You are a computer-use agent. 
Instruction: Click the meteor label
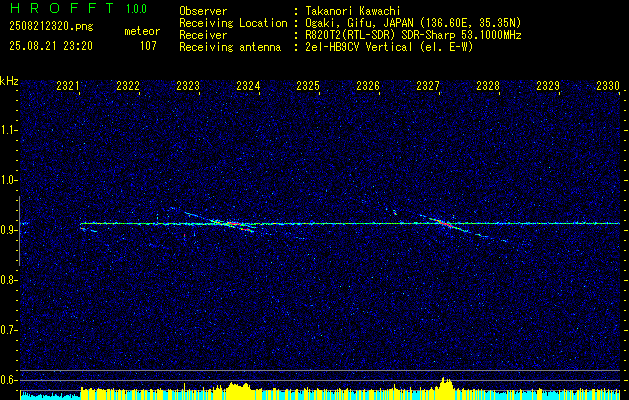click(142, 31)
